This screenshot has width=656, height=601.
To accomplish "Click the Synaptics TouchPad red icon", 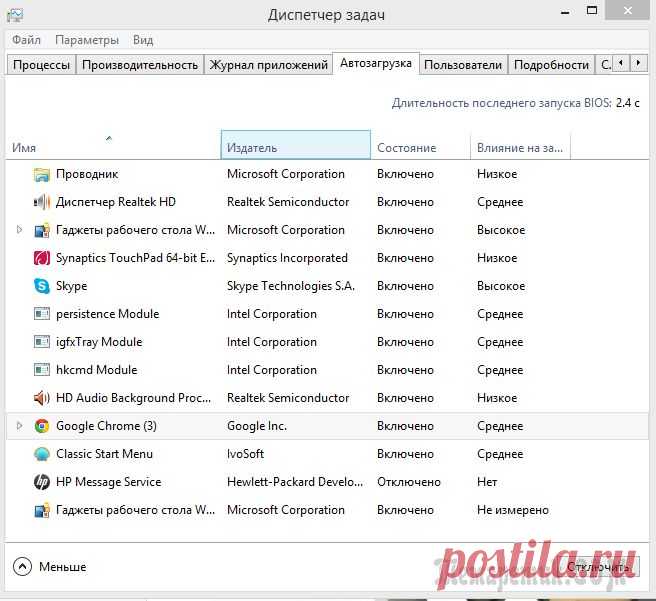I will tap(42, 258).
